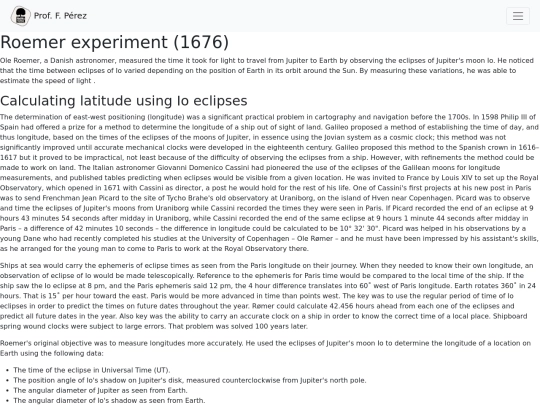Click the paragraph starting "Ships at sea would carry"
540x405 pixels.
pos(270,296)
